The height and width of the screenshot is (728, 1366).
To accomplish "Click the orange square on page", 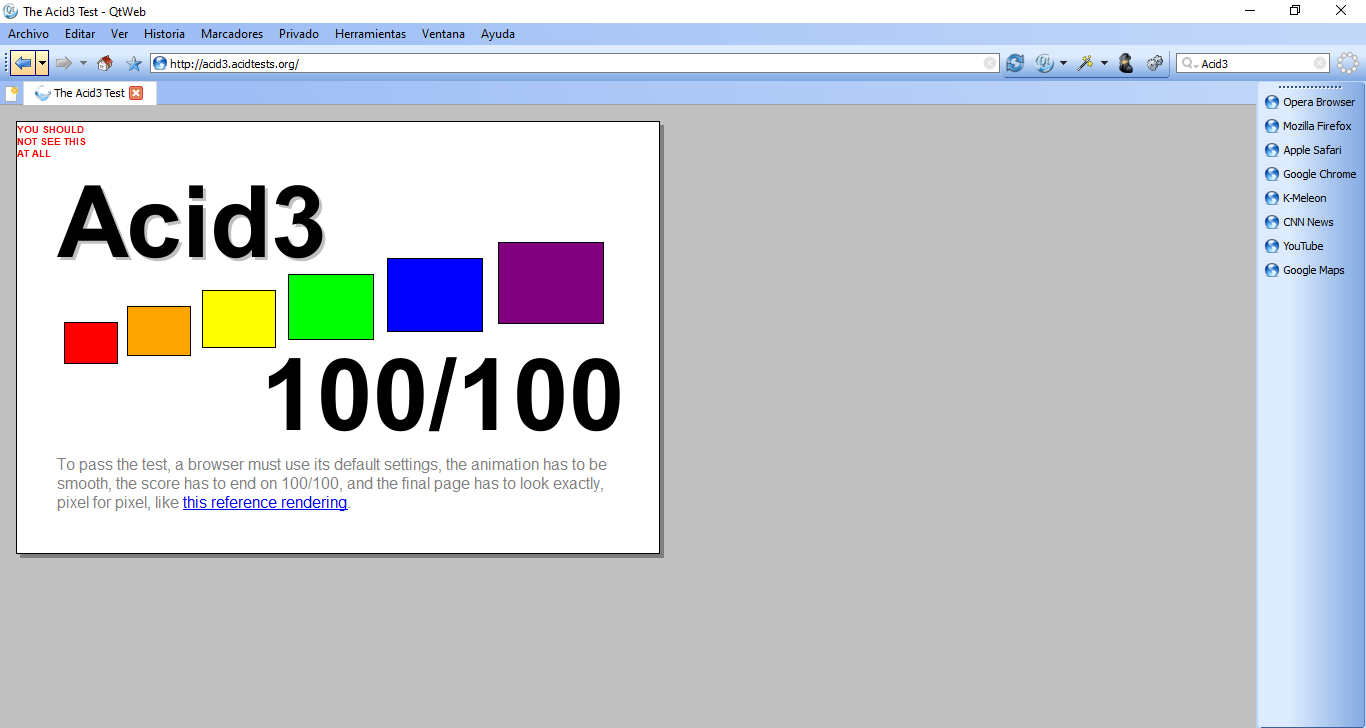I will 159,331.
